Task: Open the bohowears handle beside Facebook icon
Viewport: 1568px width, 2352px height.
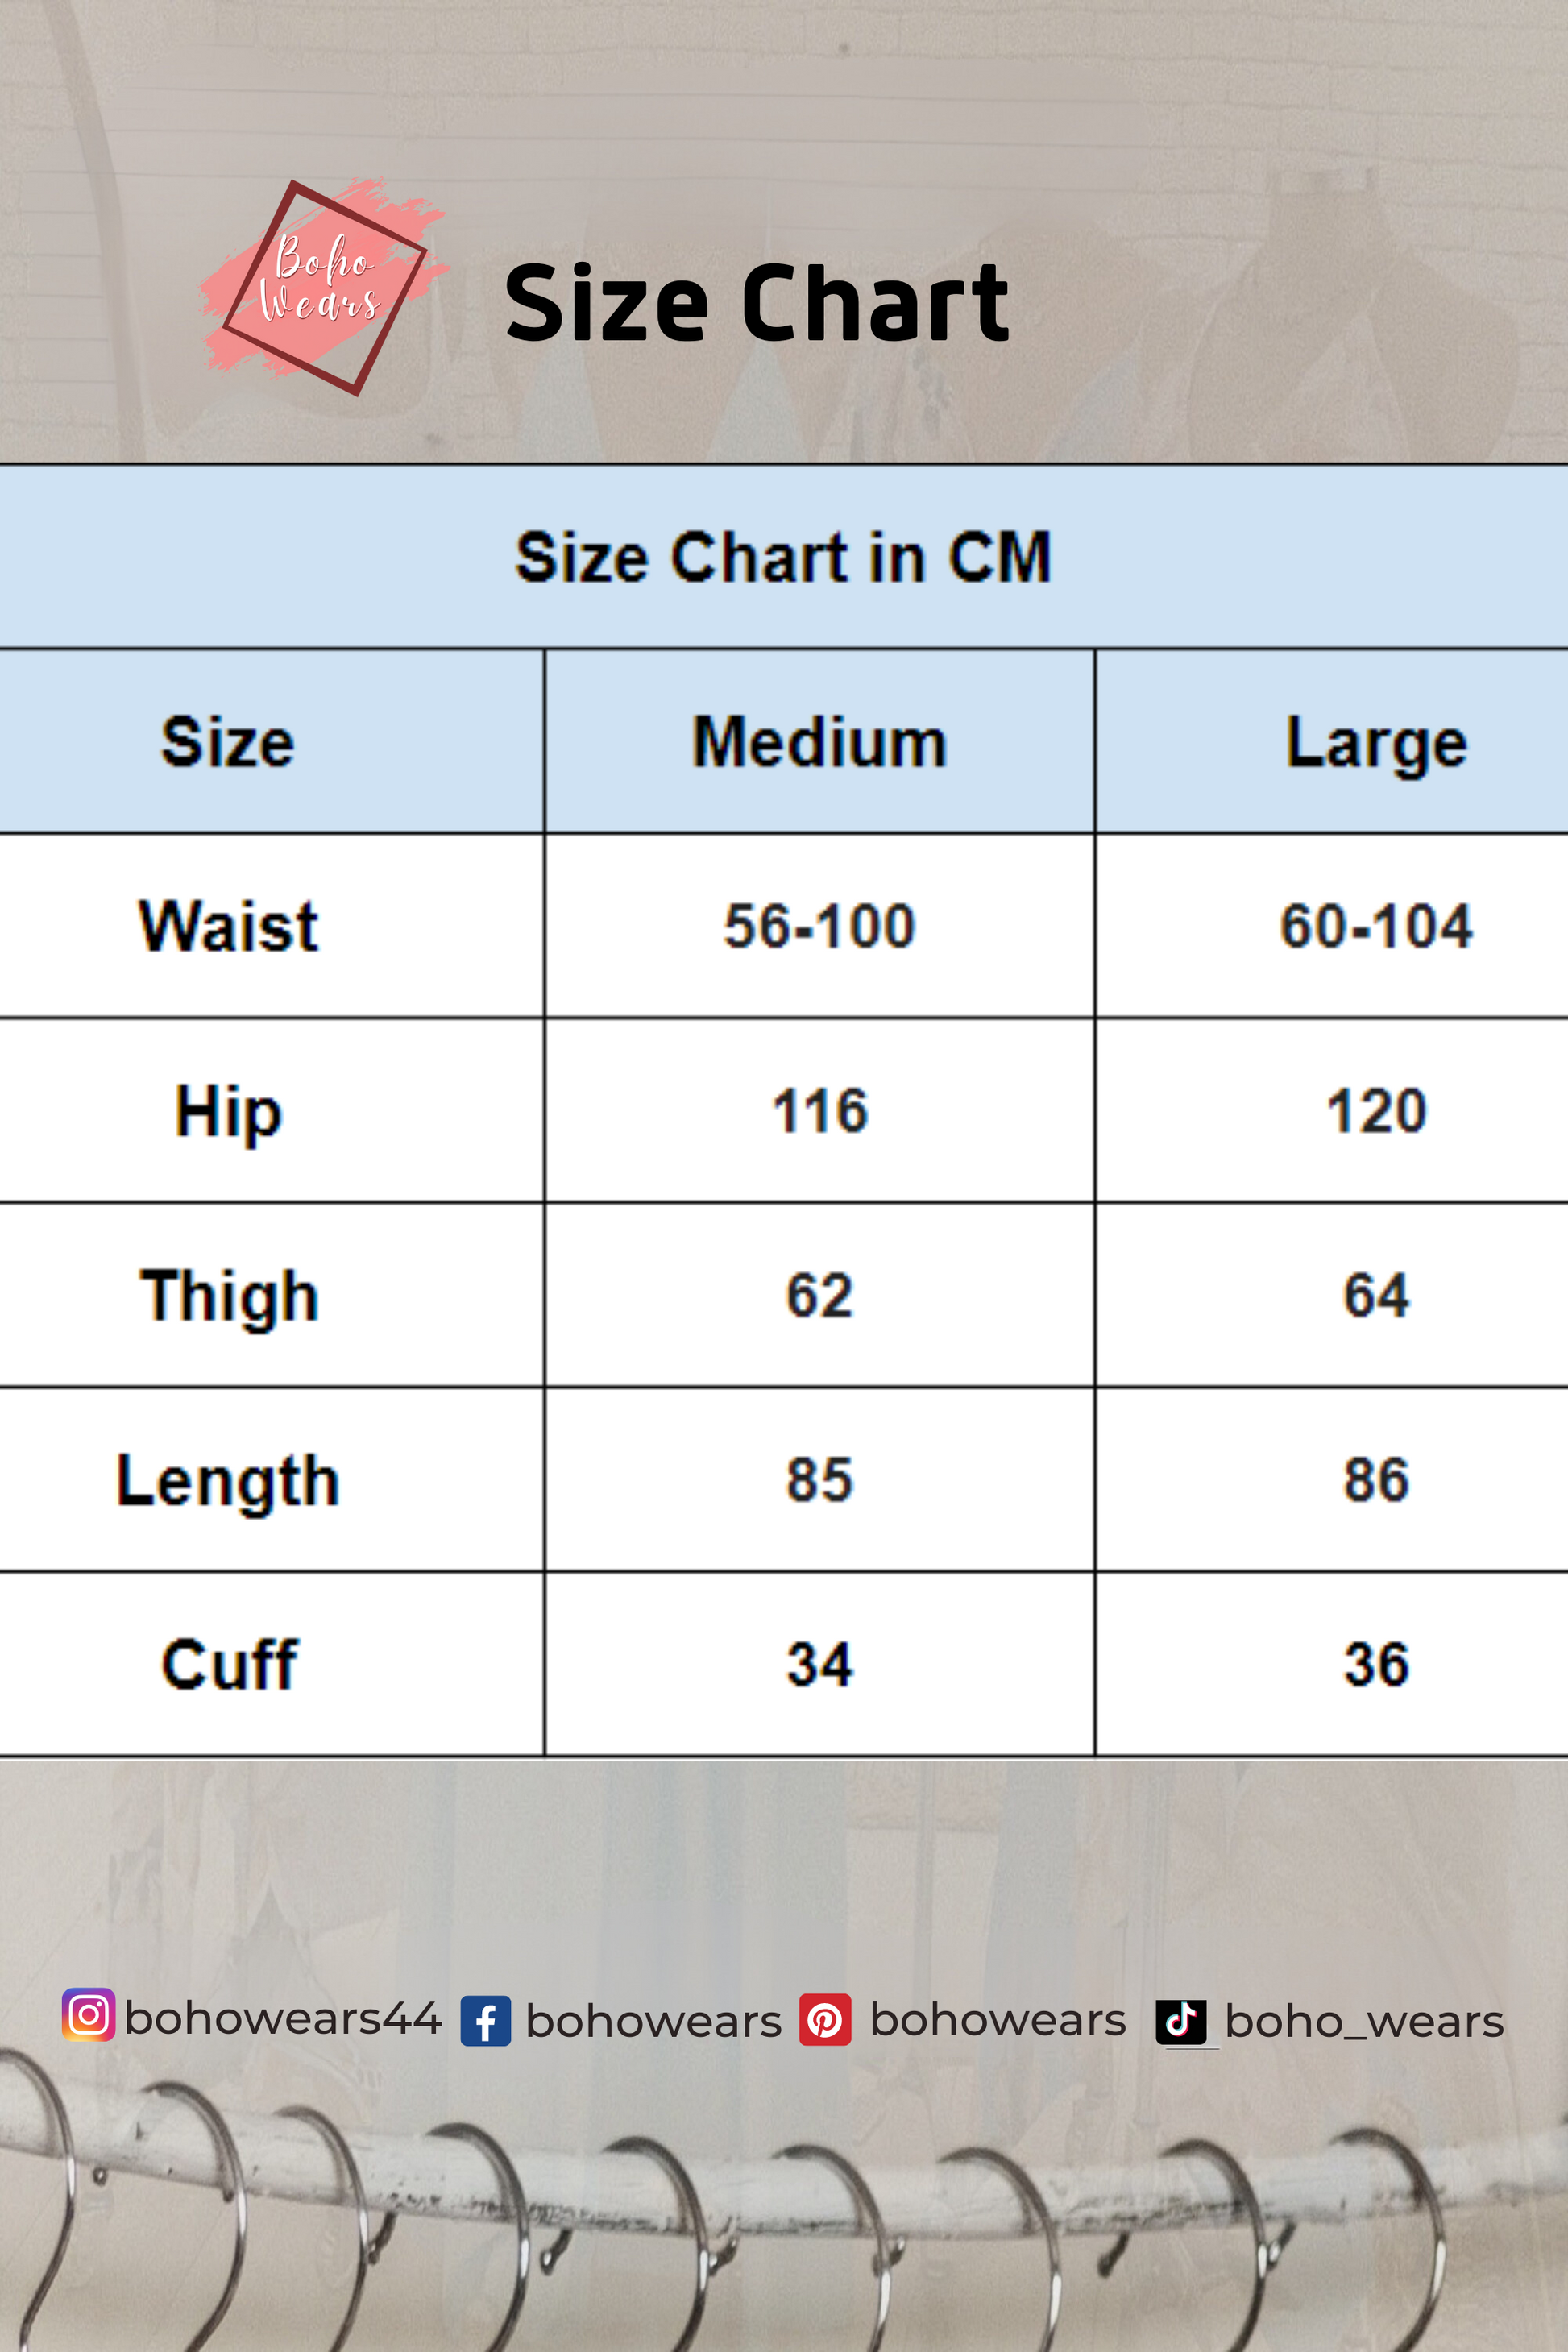Action: click(x=653, y=2022)
